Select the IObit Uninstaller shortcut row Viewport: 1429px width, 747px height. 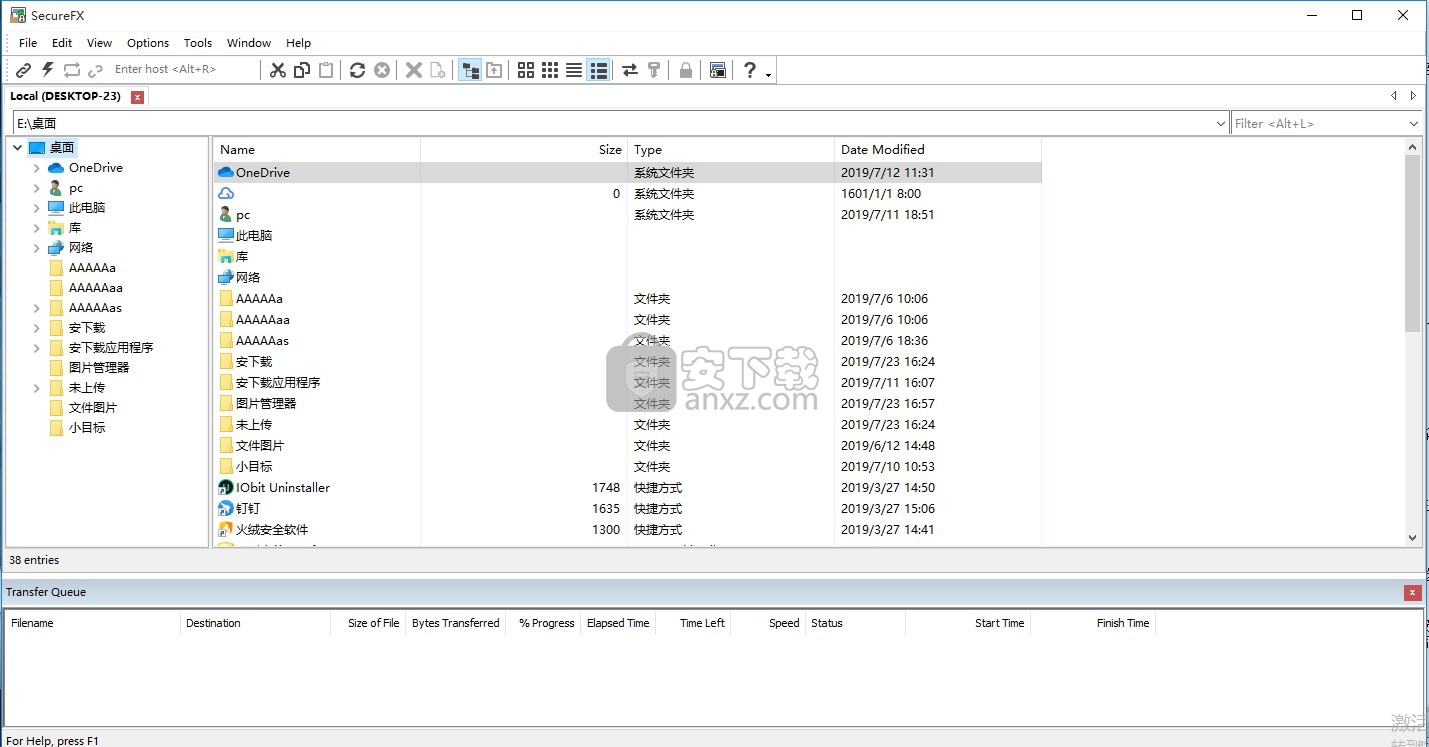tap(627, 487)
